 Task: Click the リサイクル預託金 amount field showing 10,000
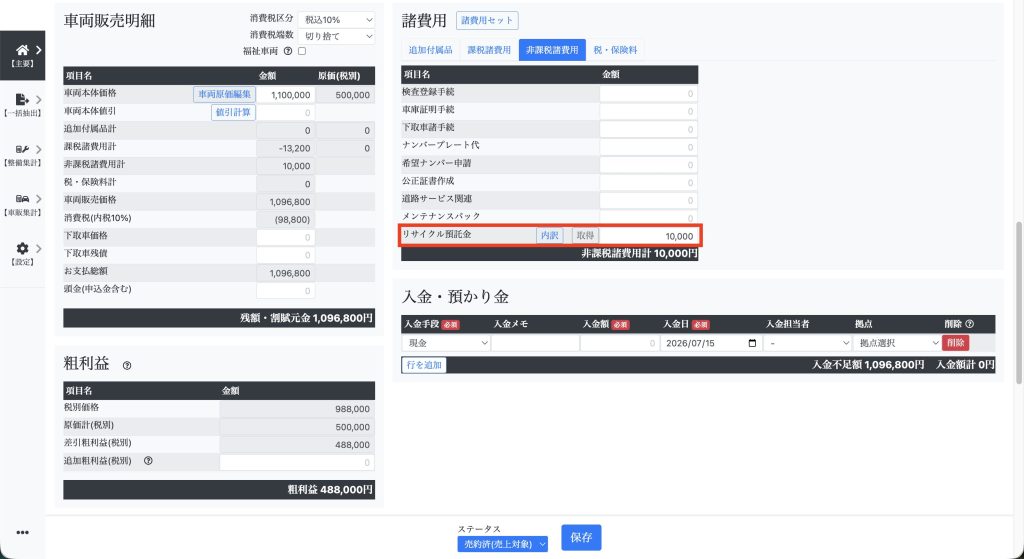click(x=648, y=236)
